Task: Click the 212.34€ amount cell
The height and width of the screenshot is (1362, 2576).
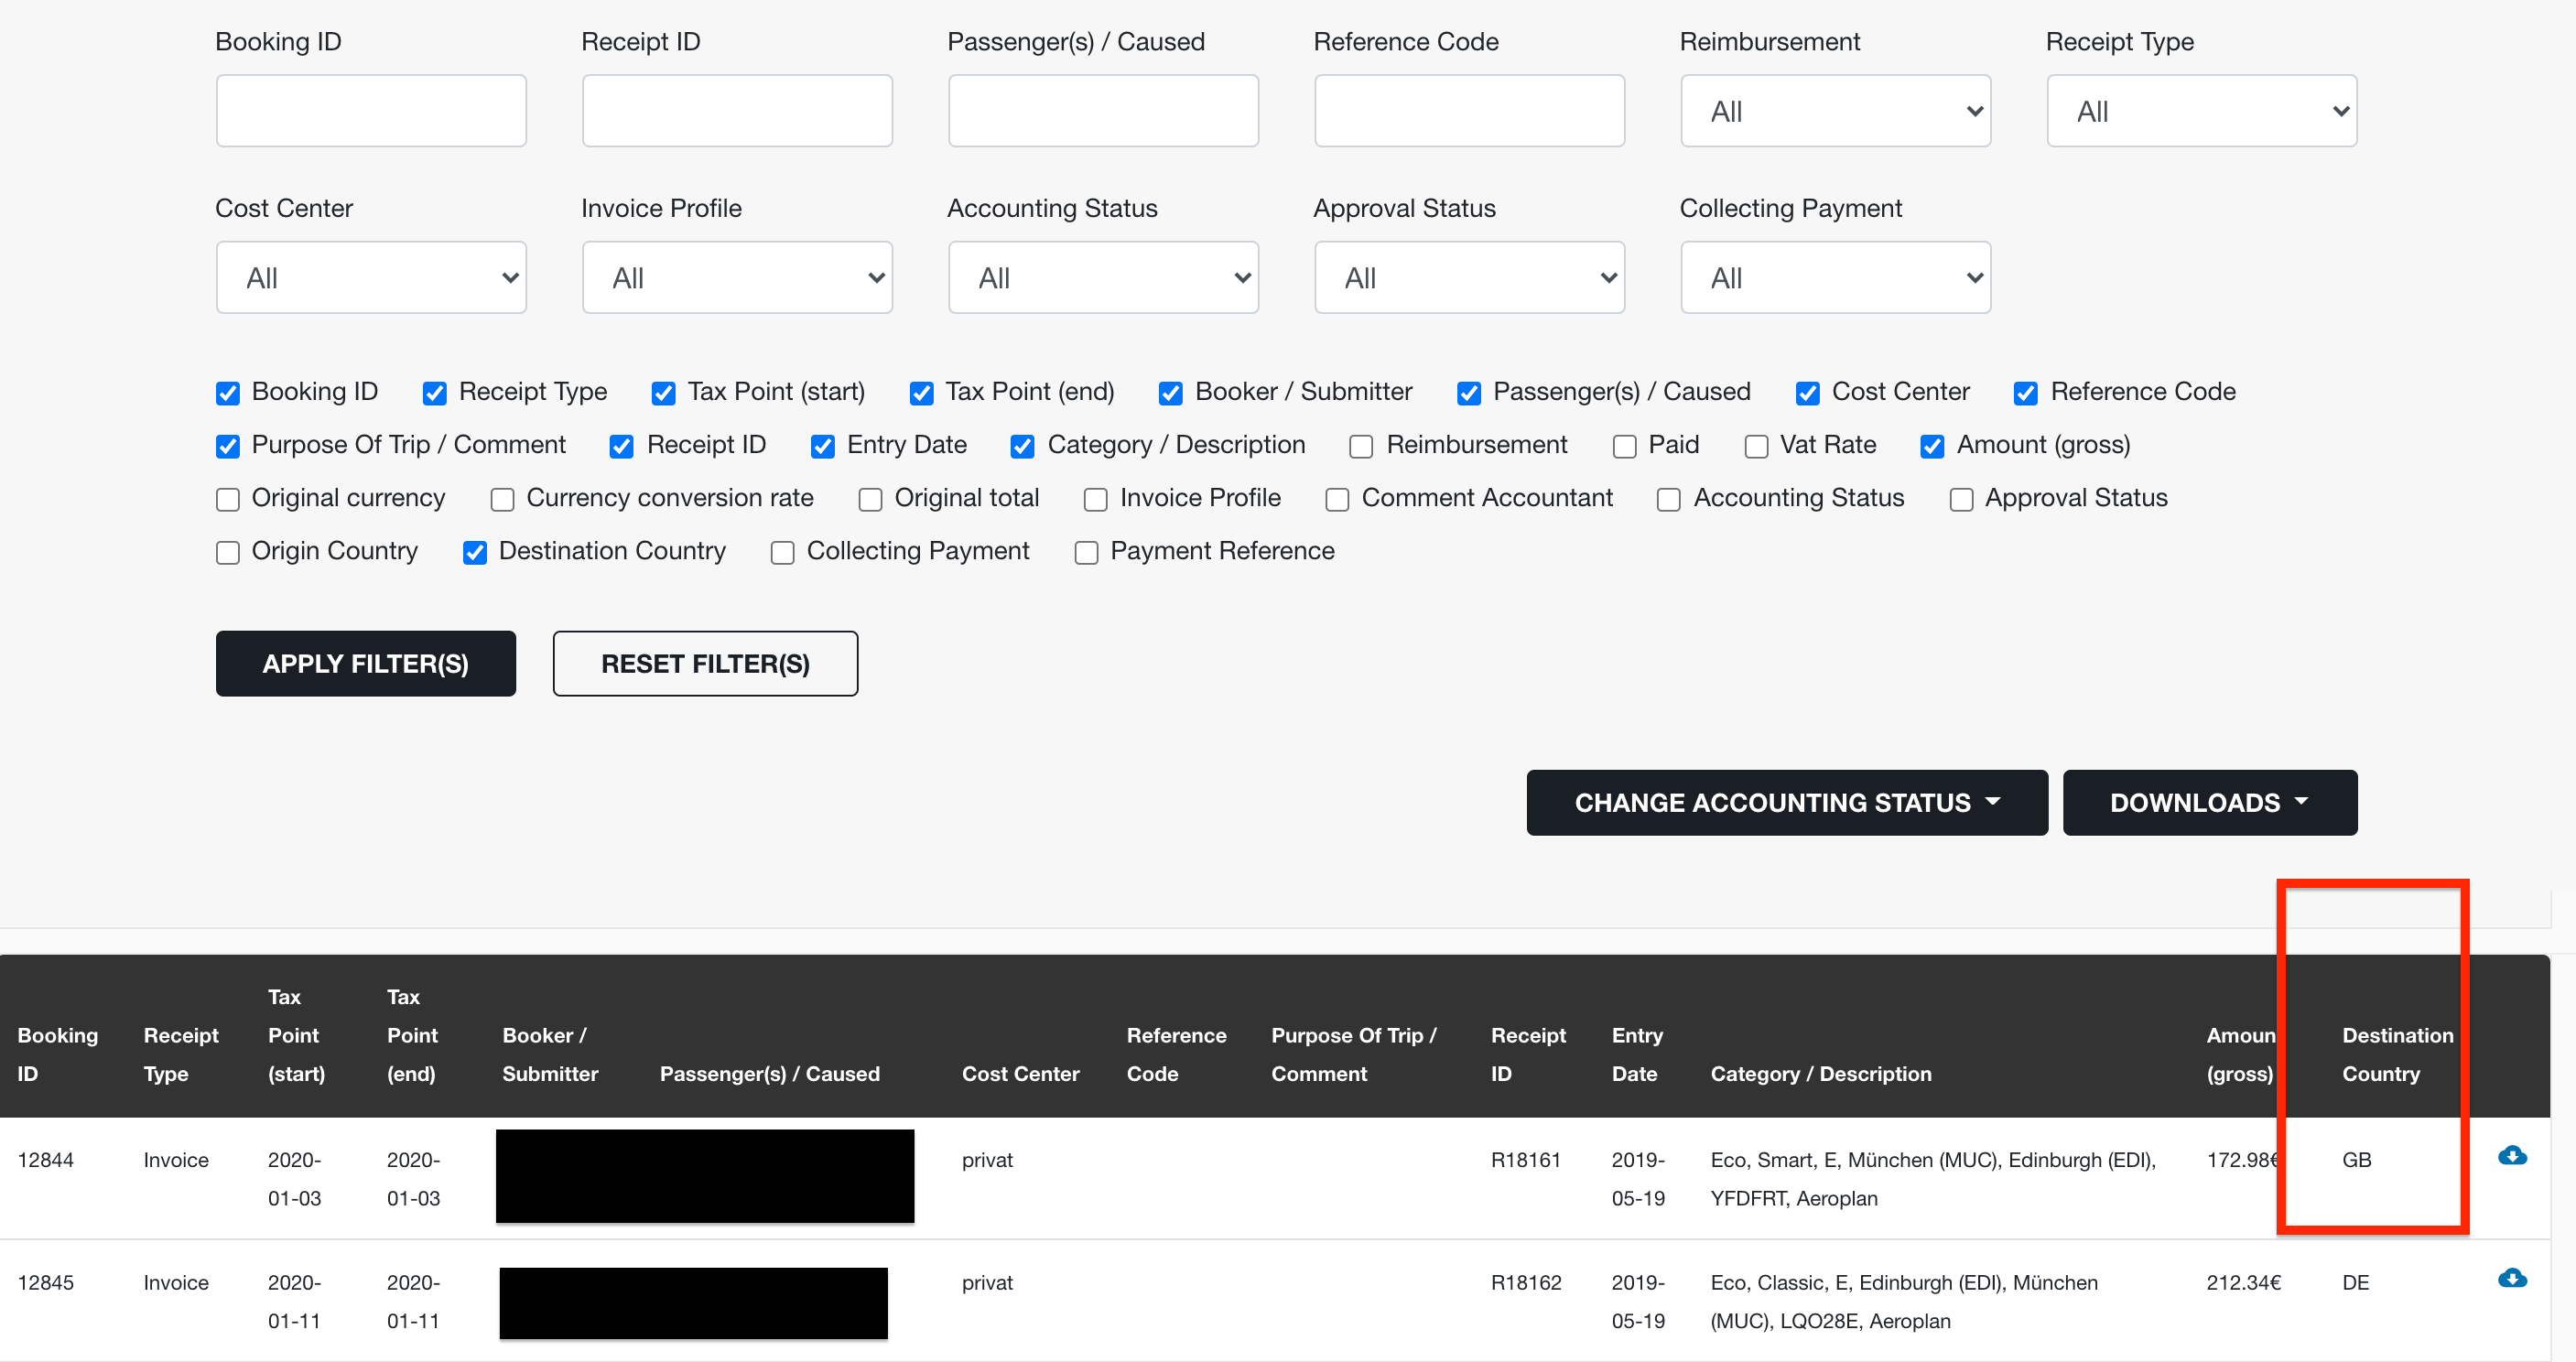Action: pos(2243,1282)
